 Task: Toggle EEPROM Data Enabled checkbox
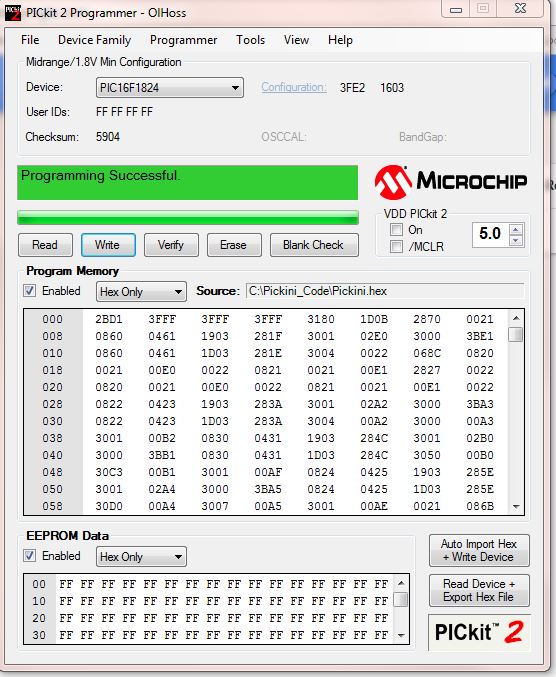click(29, 556)
